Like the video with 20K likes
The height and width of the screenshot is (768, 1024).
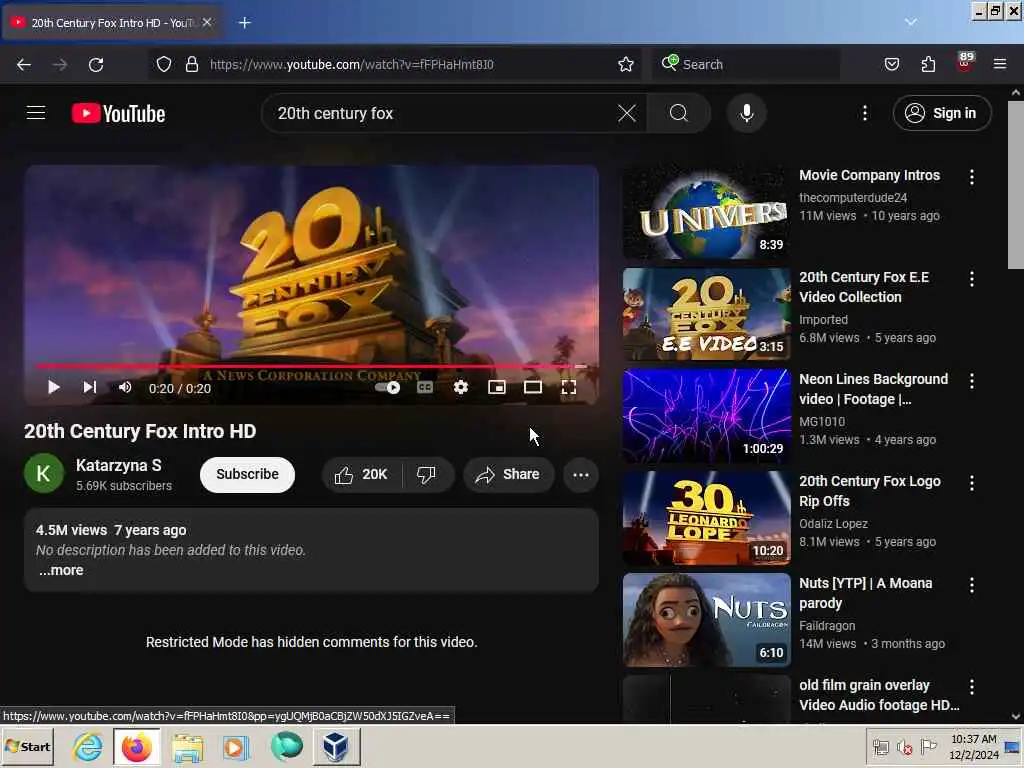pos(362,474)
